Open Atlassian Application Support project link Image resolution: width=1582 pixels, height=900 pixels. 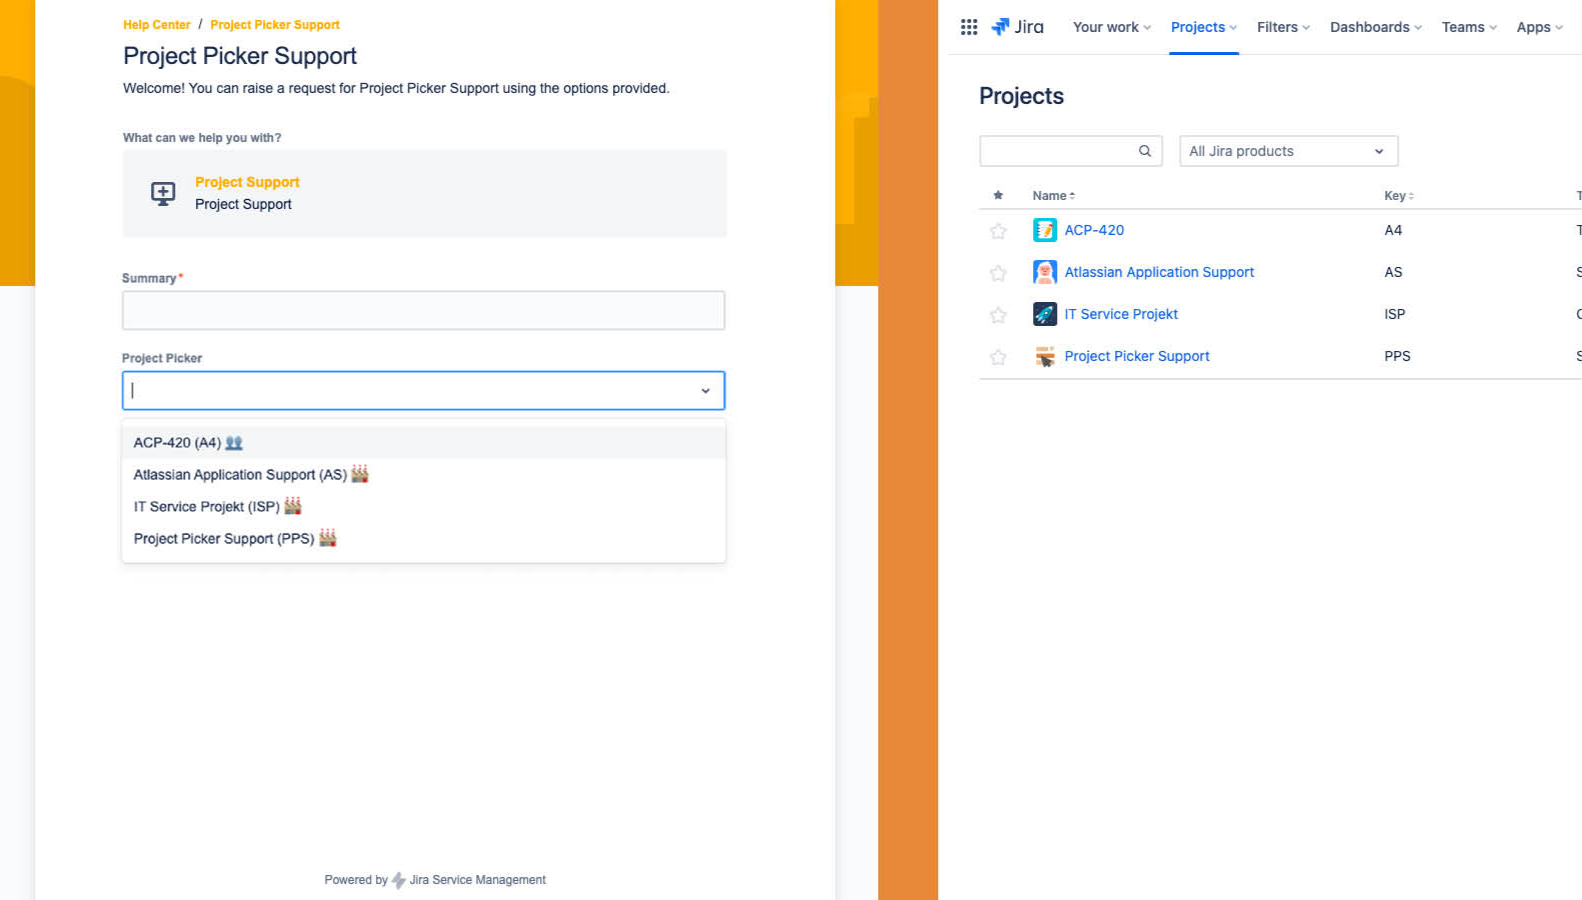1159,272
